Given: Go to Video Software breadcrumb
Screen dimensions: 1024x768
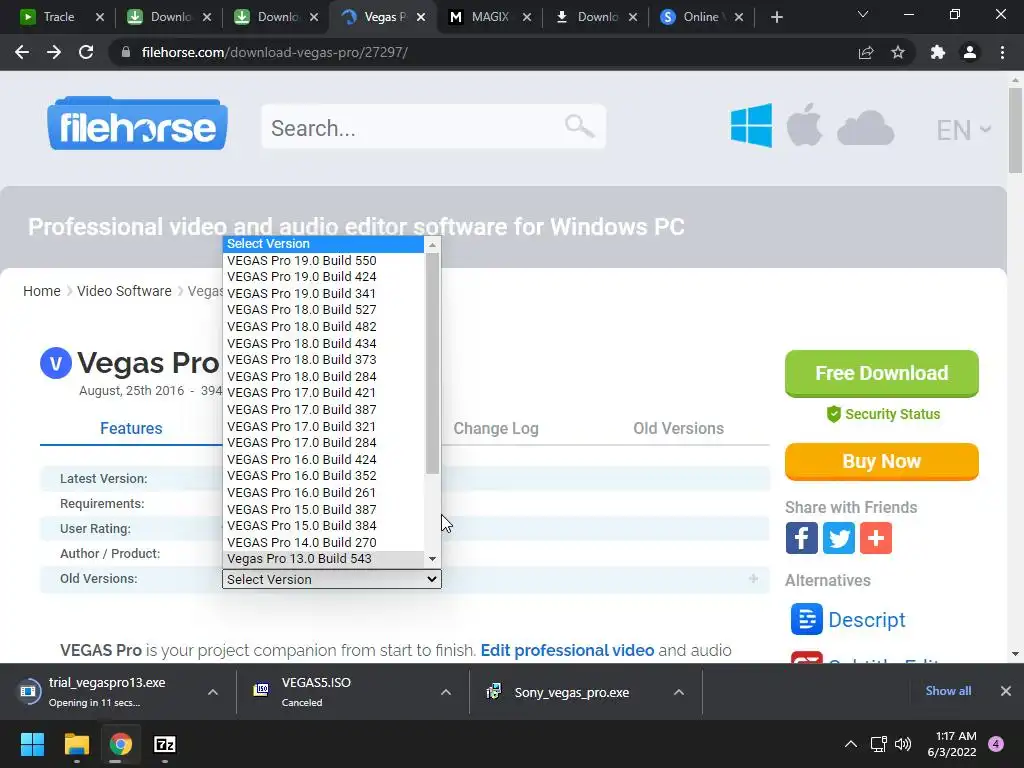Looking at the screenshot, I should (124, 291).
